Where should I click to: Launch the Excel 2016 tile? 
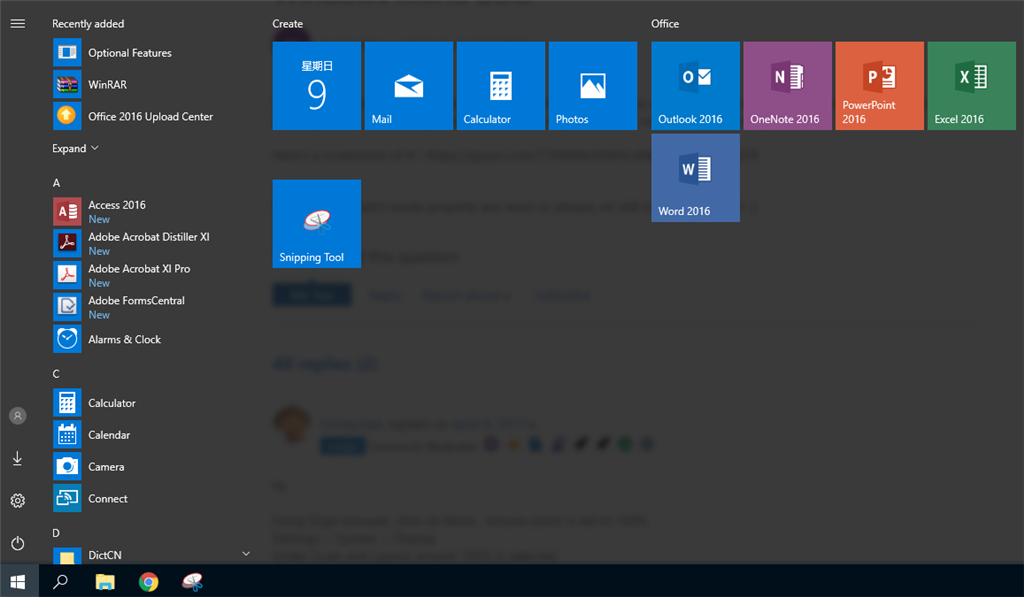tap(972, 86)
